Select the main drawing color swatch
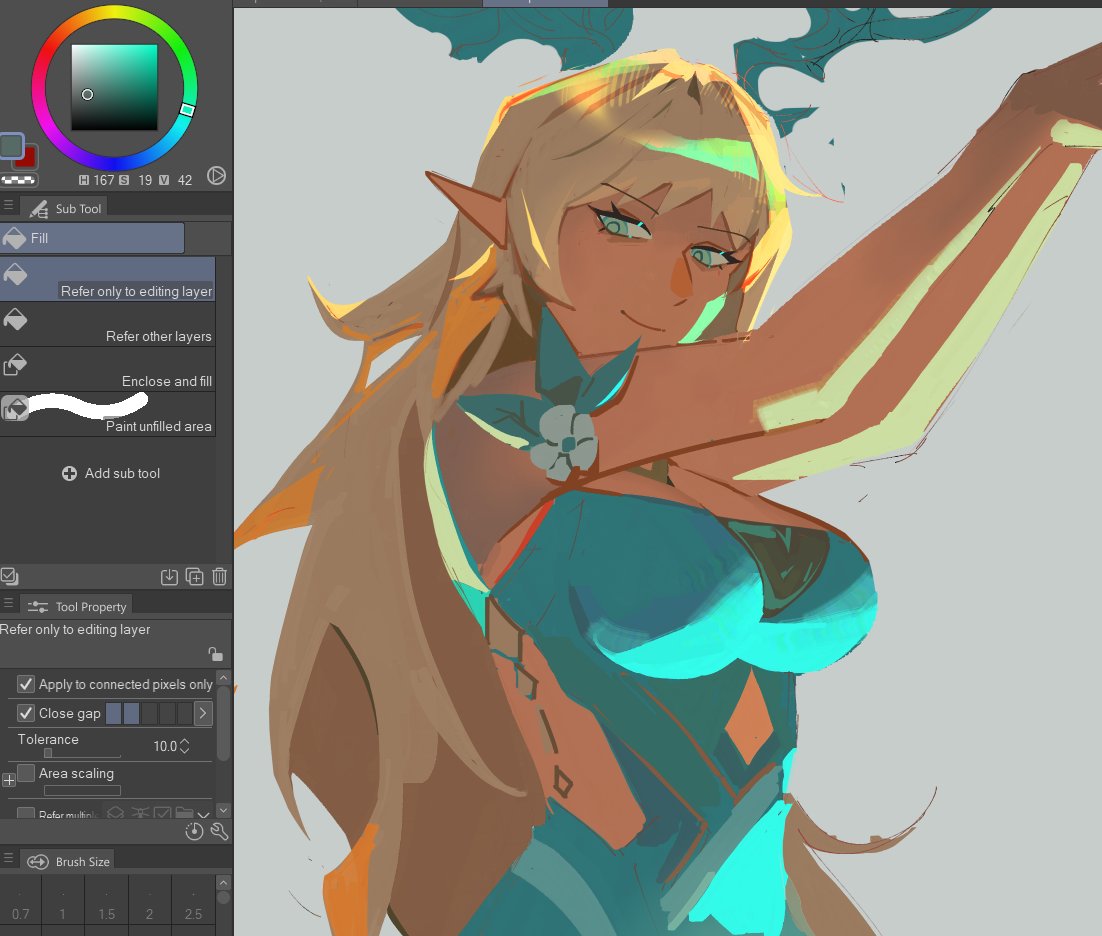Viewport: 1102px width, 936px height. click(x=12, y=145)
